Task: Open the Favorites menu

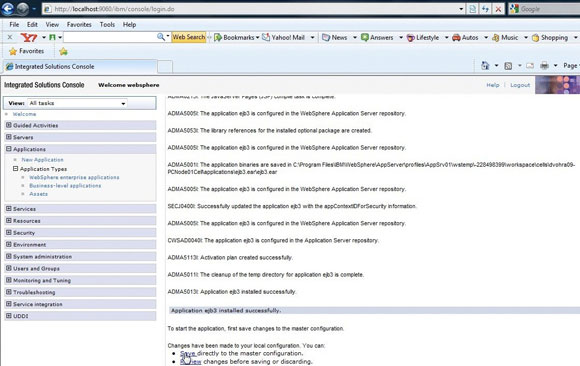Action: click(79, 24)
